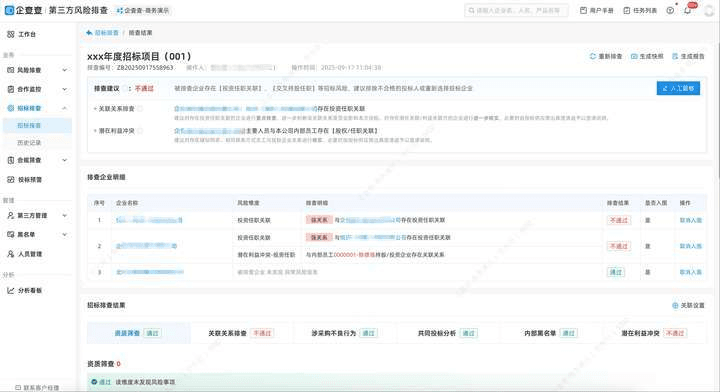720x392 pixels.
Task: Click employee text 0000001 in row 2
Action: (345, 255)
